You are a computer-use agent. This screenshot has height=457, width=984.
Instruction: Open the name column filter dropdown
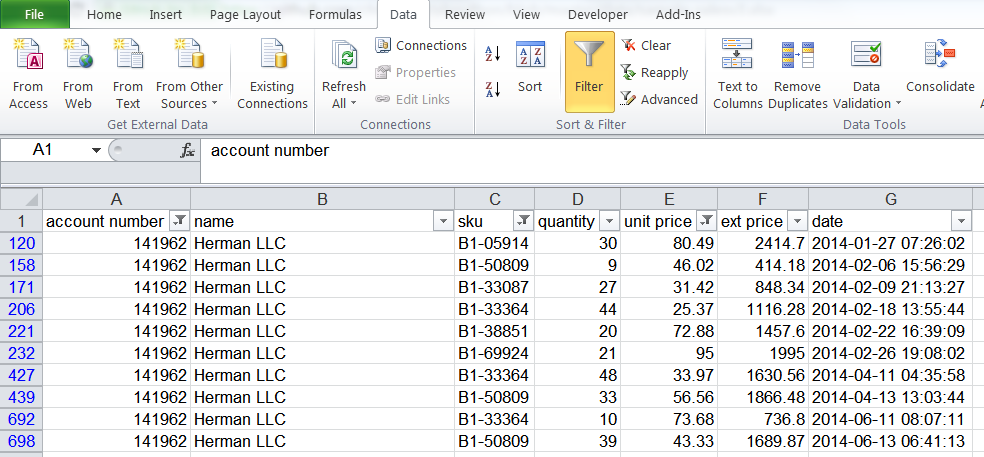[x=443, y=221]
